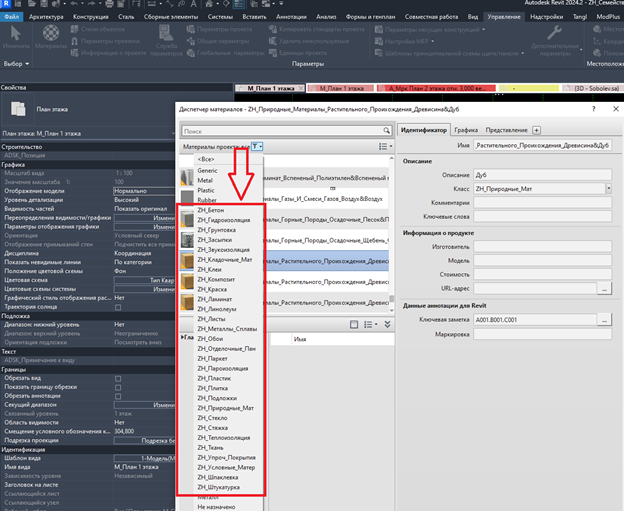Open project materials list view options dropdown
Viewport: 624px width, 511px height.
[x=385, y=146]
